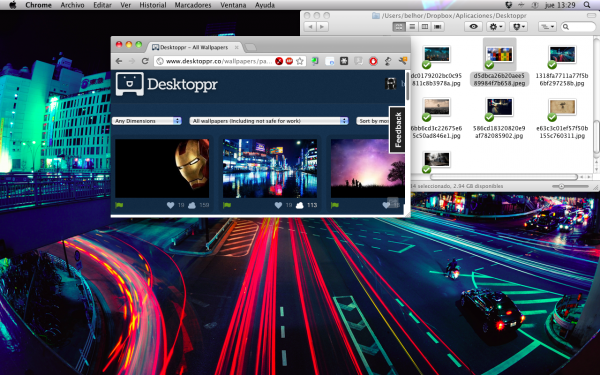Open the Ventana menu
Screen dimensions: 600x375
click(x=233, y=5)
